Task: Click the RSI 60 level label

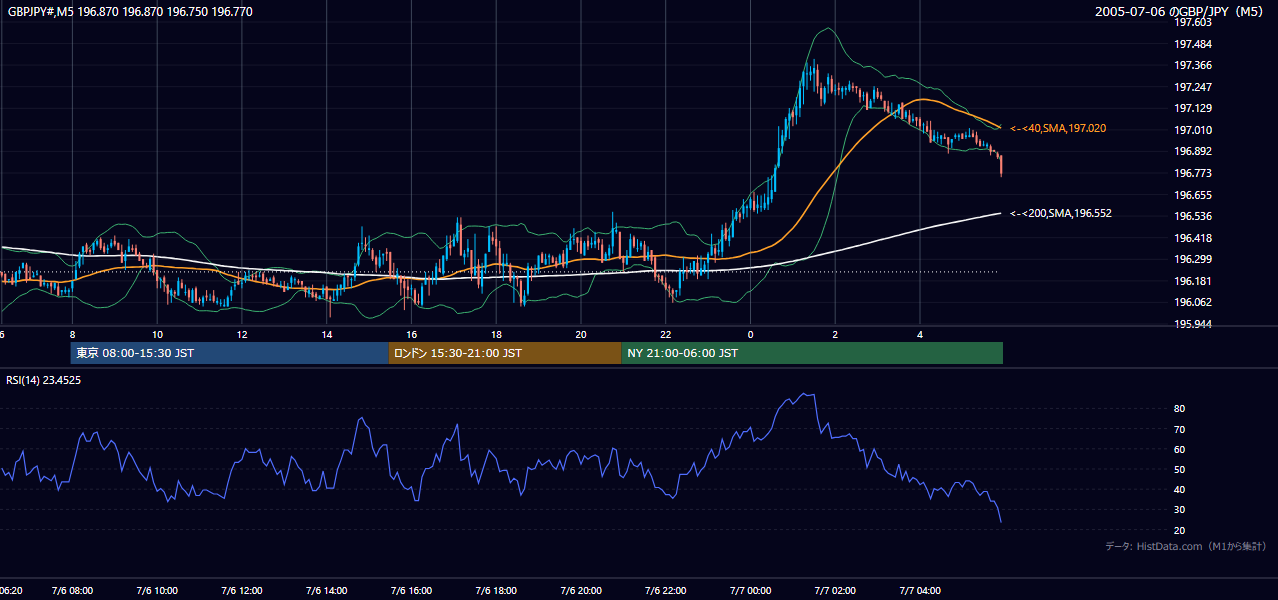Action: 1180,449
